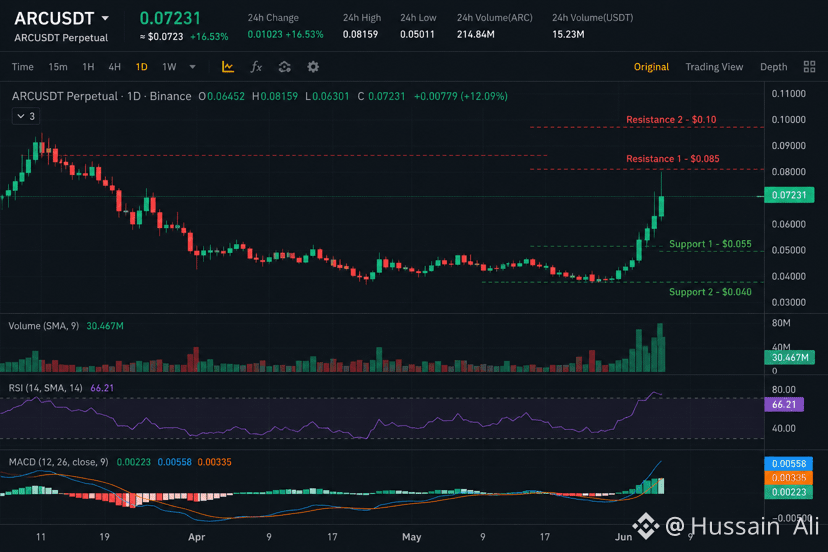This screenshot has height=552, width=828.
Task: Click the 24h Change value +16.53%
Action: 304,34
